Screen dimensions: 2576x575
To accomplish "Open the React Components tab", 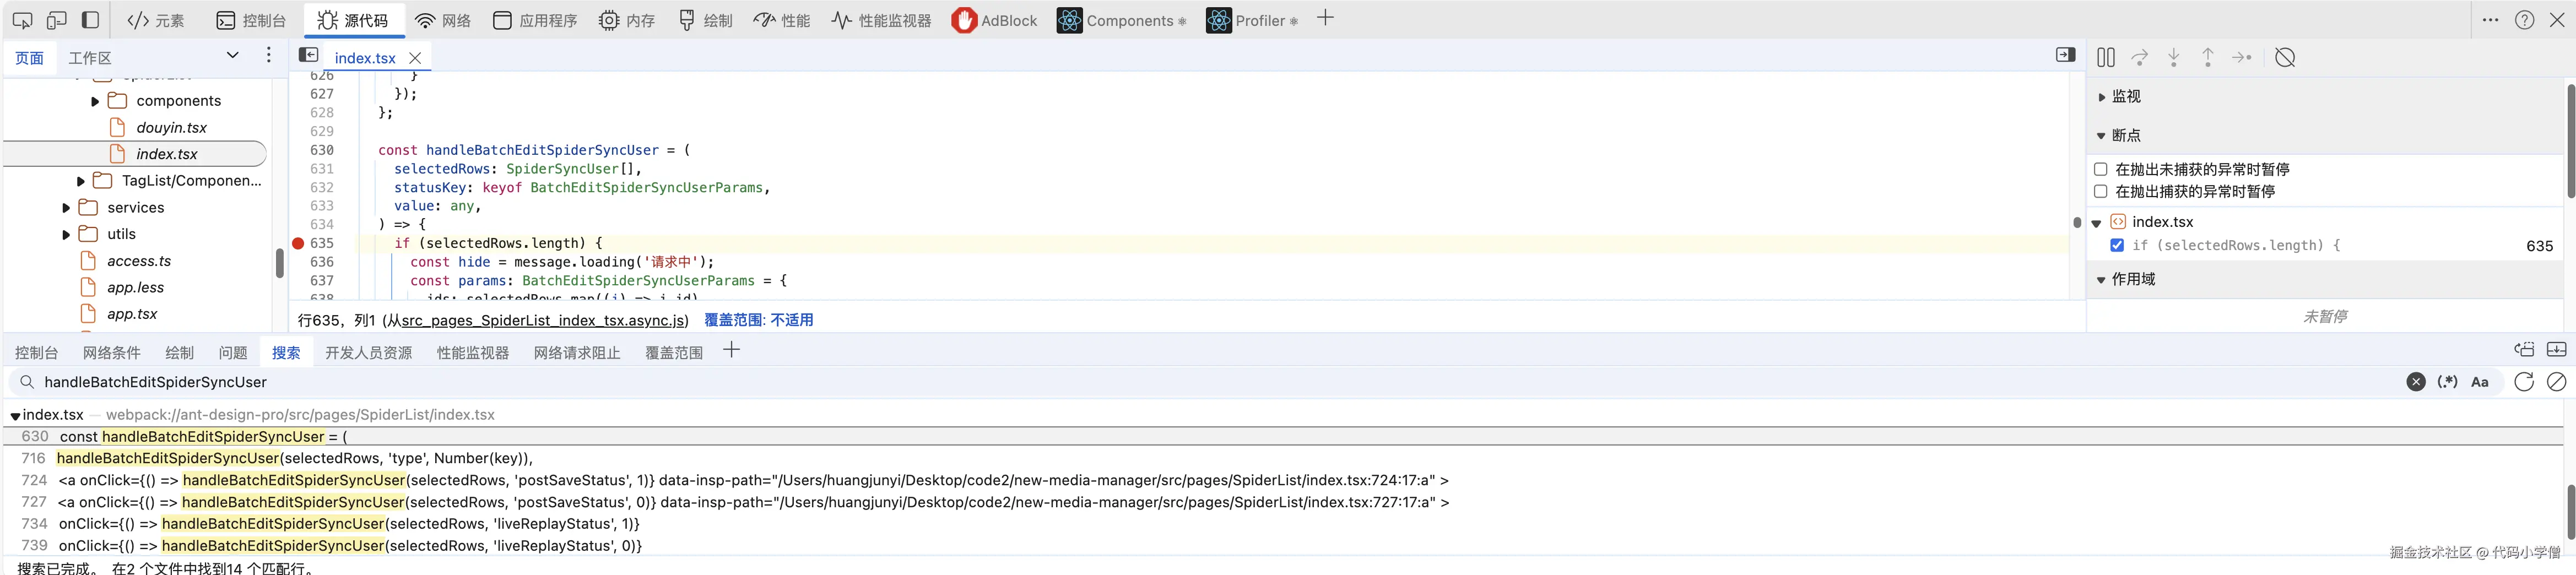I will [x=1121, y=20].
